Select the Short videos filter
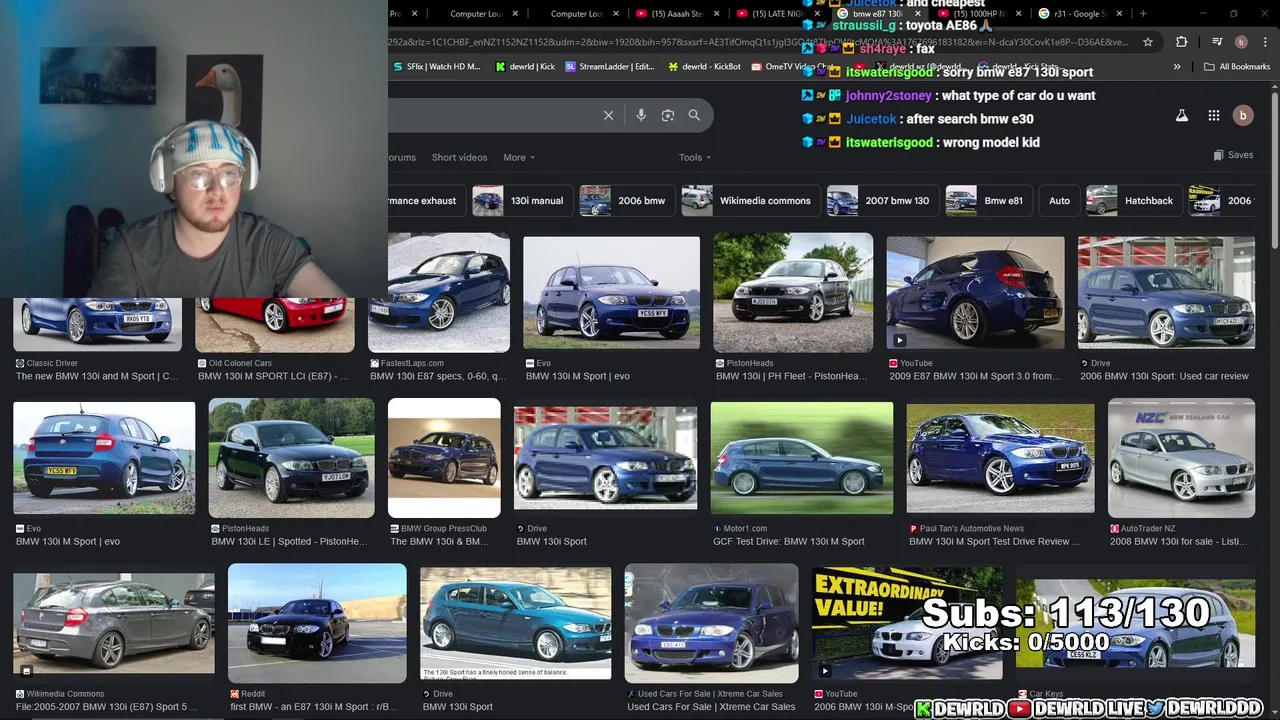Viewport: 1280px width, 720px height. point(459,157)
